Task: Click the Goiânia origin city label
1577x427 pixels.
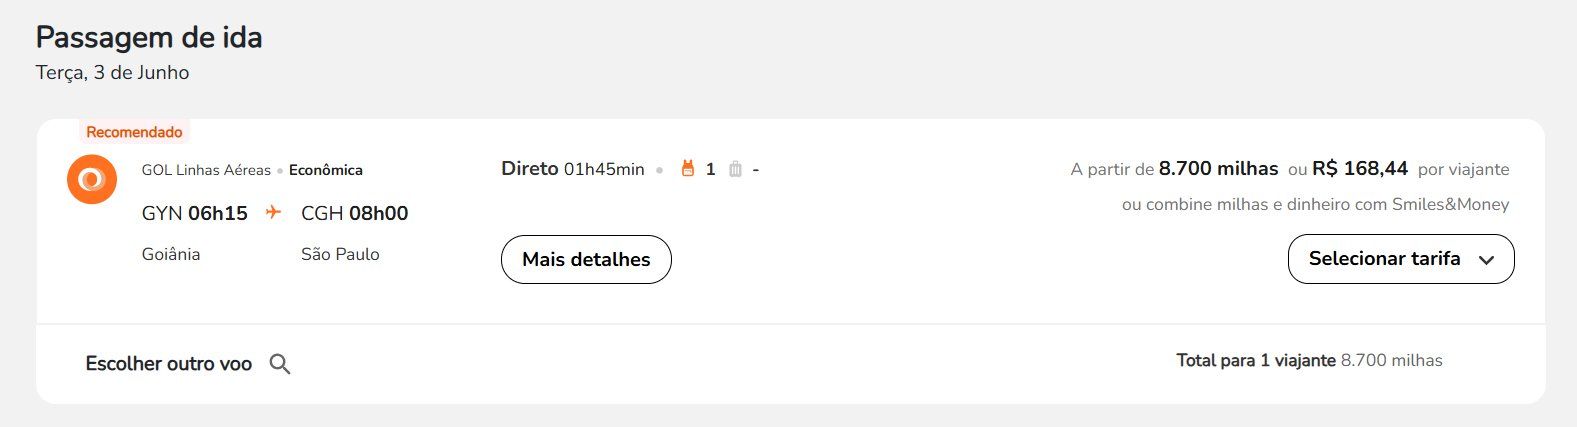Action: click(x=171, y=254)
